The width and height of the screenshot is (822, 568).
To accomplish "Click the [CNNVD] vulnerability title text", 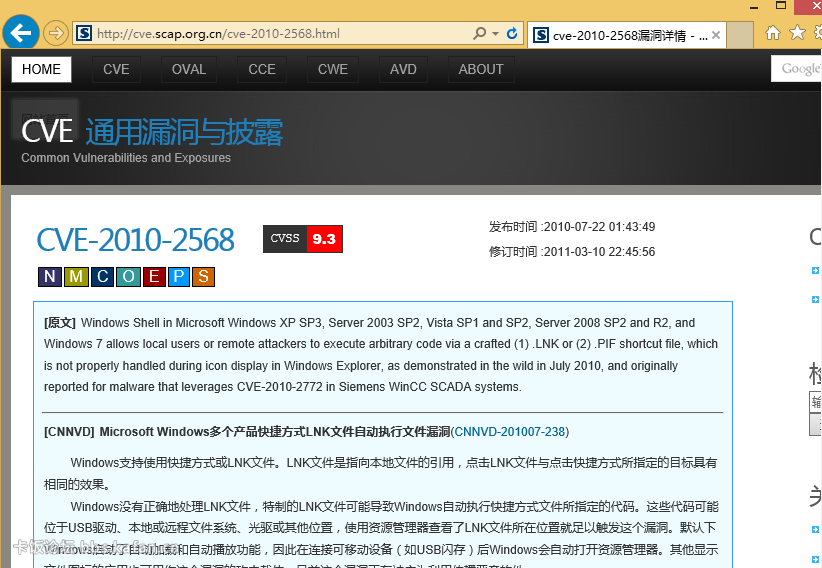I will click(x=247, y=432).
